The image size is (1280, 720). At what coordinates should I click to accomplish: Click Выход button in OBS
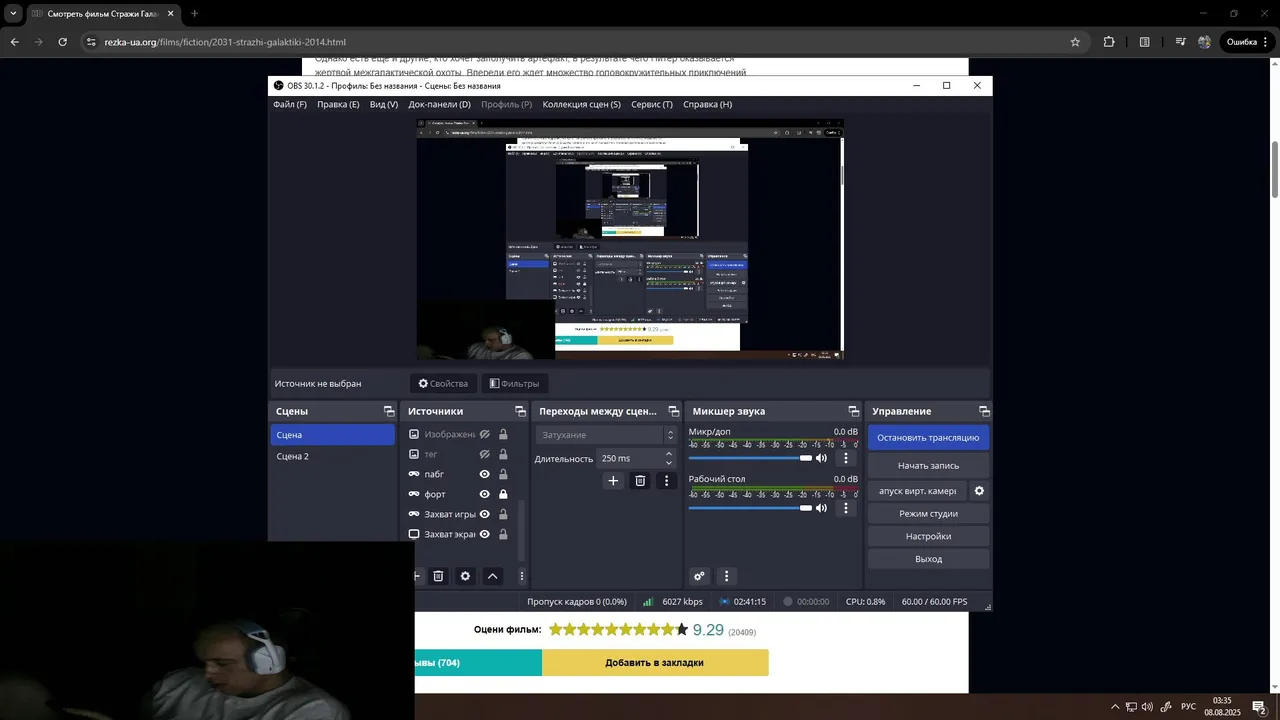coord(928,559)
